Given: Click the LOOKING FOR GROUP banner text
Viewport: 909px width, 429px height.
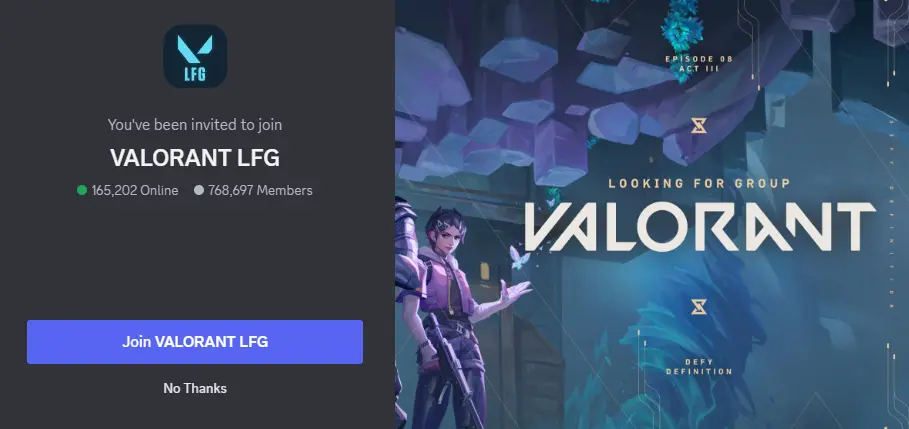Looking at the screenshot, I should [x=699, y=184].
